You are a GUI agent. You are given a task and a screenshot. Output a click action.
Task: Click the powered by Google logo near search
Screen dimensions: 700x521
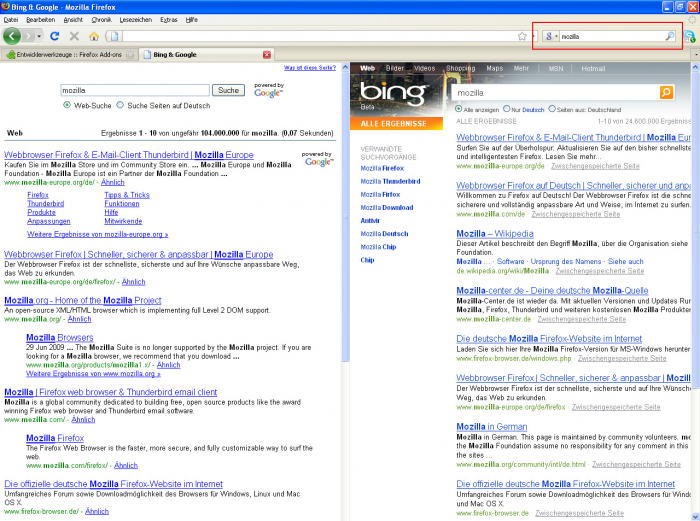click(268, 90)
